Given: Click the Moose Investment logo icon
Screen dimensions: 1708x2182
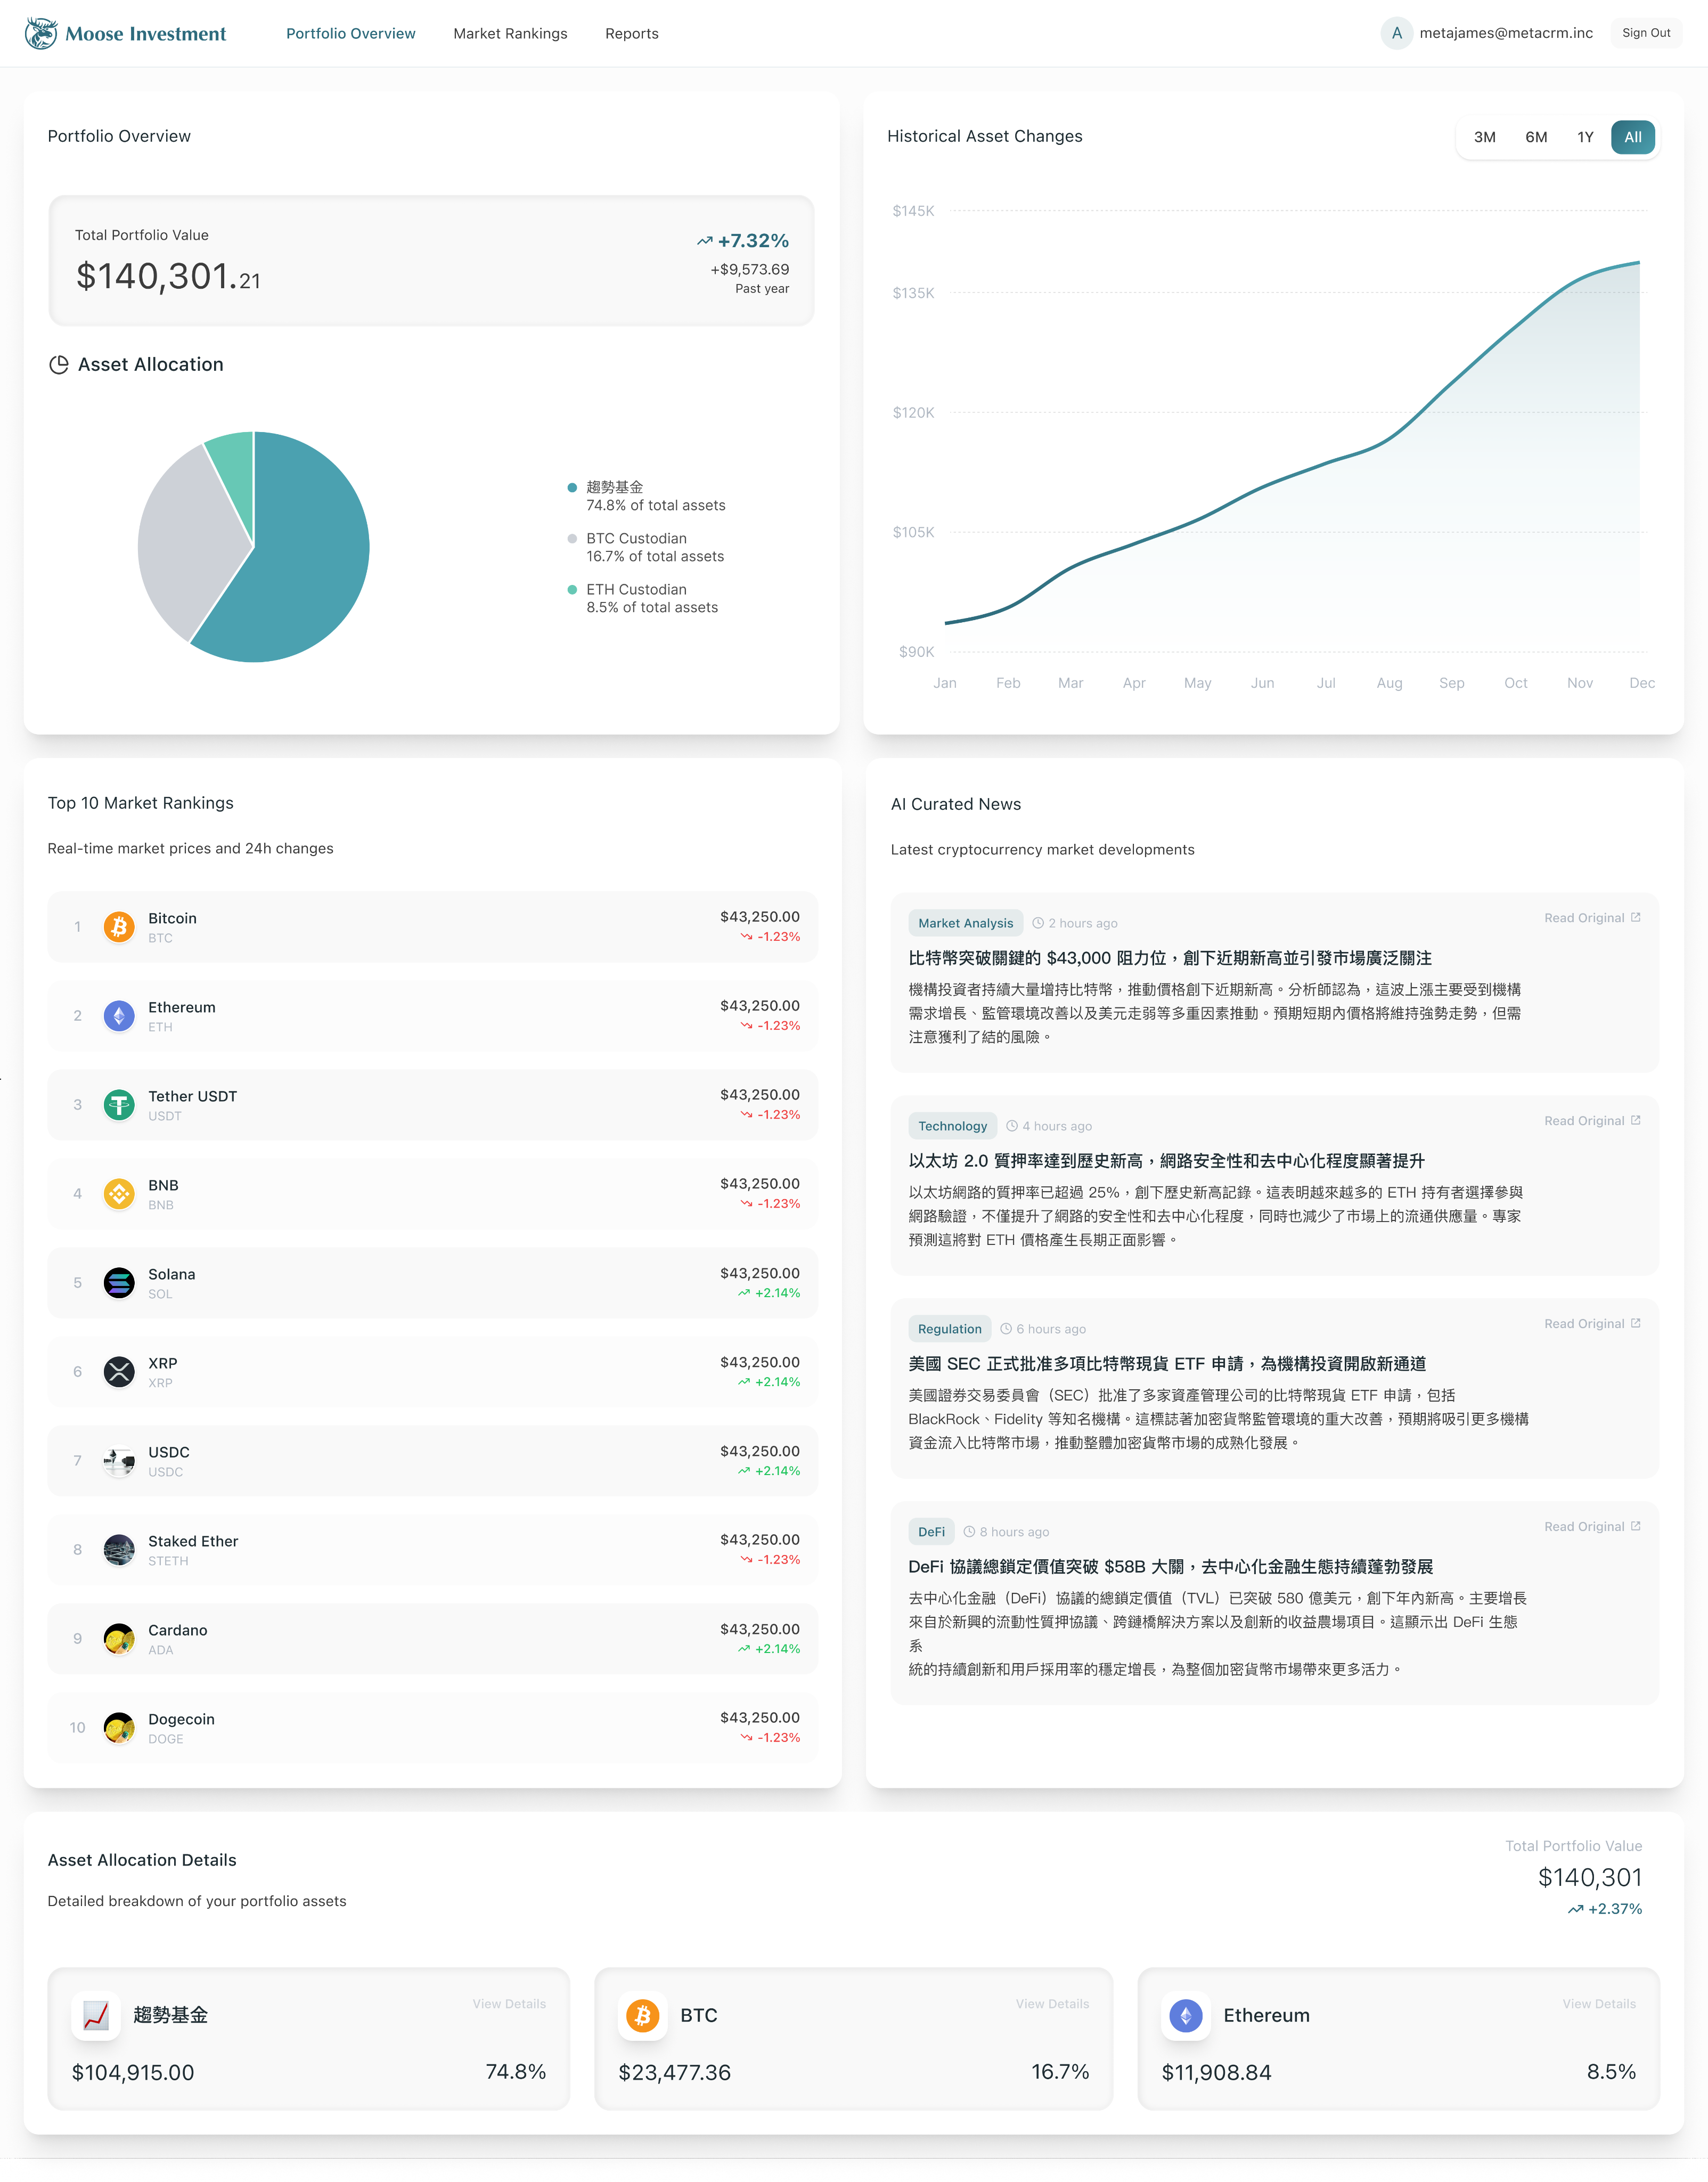Looking at the screenshot, I should 41,33.
